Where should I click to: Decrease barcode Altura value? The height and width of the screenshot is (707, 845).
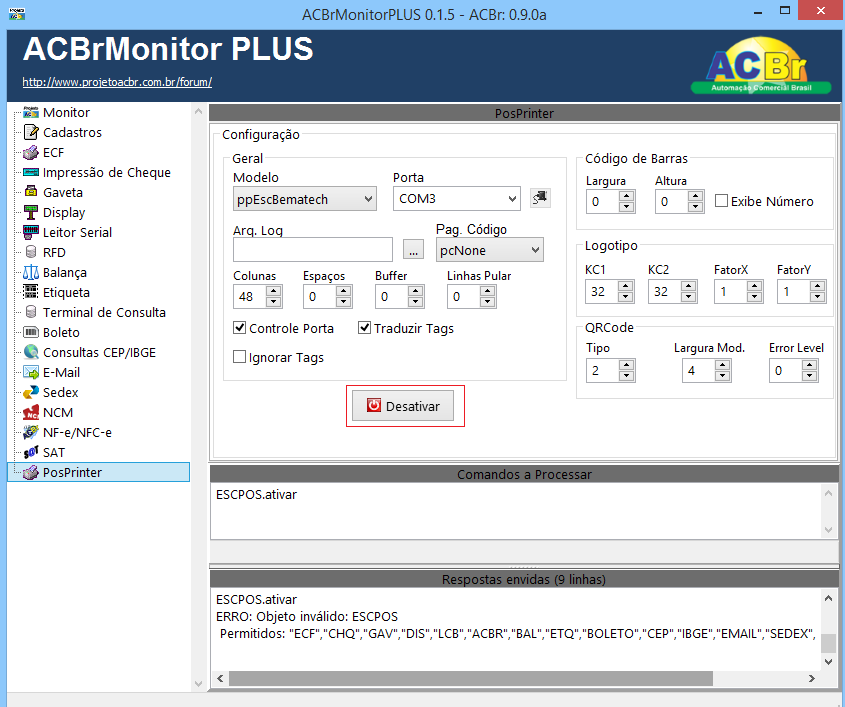tap(696, 207)
